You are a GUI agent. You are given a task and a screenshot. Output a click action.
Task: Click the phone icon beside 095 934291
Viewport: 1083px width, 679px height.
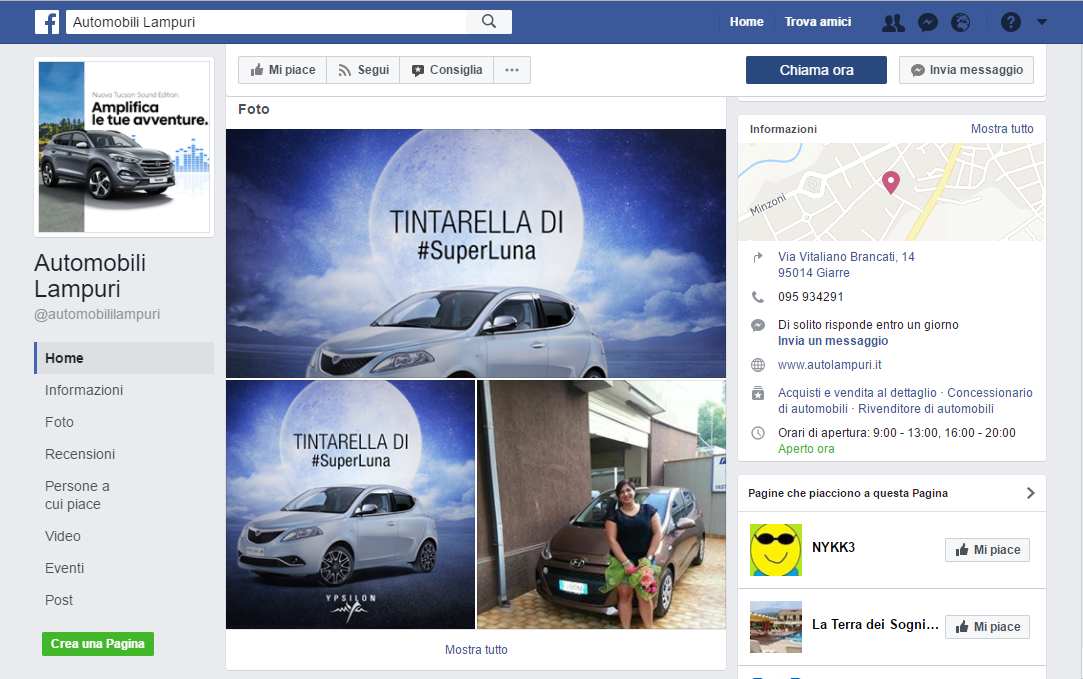click(758, 297)
